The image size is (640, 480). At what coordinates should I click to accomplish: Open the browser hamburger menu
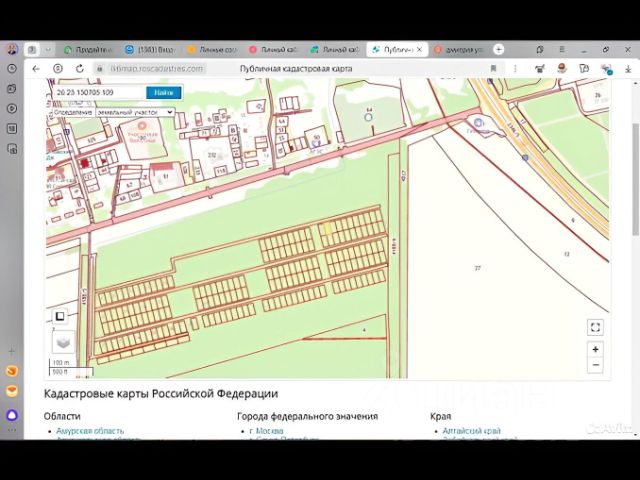[562, 49]
